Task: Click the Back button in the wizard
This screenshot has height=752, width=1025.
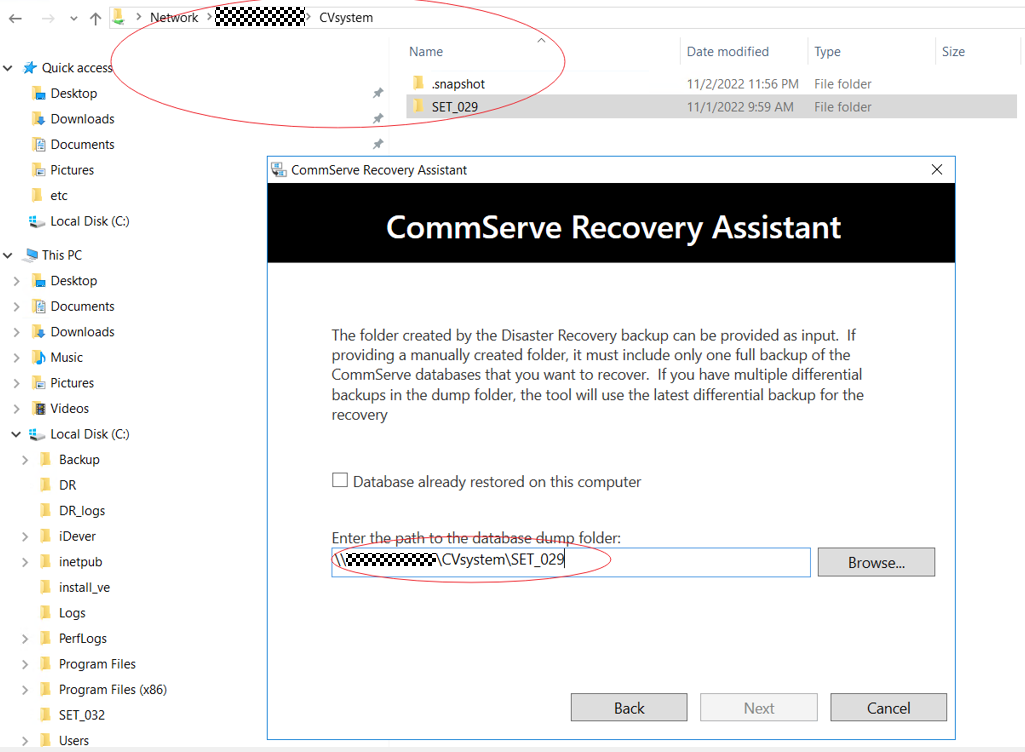Action: click(628, 708)
